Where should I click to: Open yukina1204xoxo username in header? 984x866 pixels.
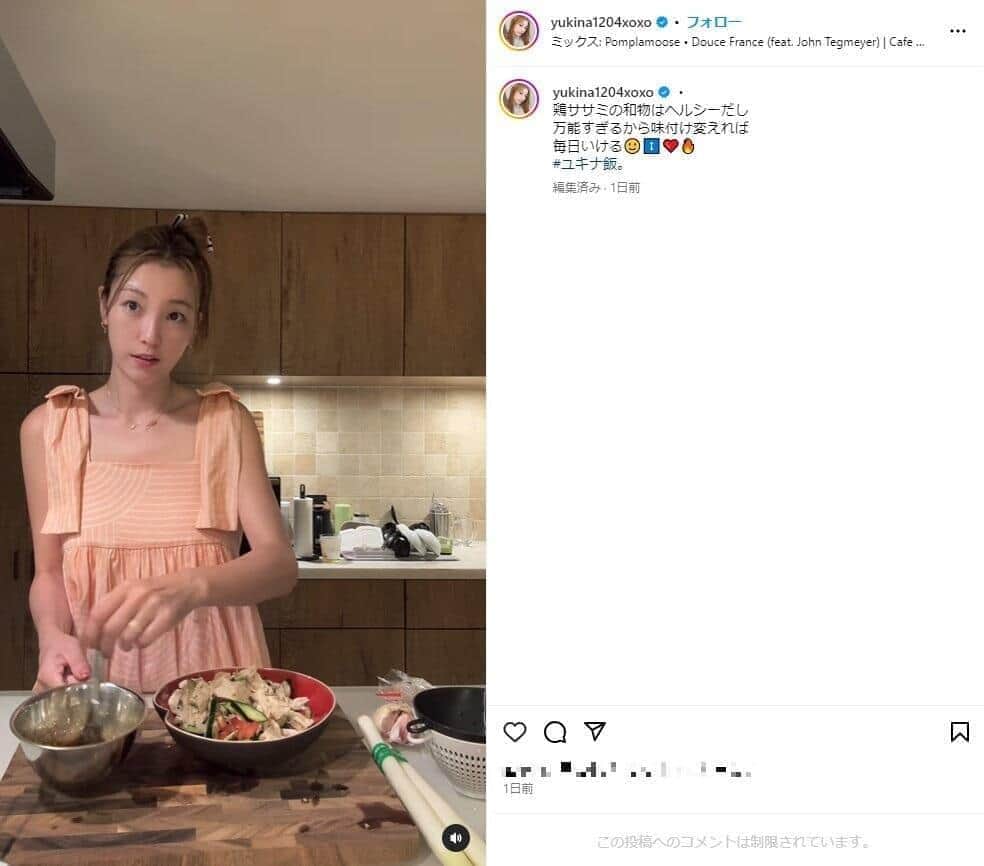pyautogui.click(x=601, y=23)
